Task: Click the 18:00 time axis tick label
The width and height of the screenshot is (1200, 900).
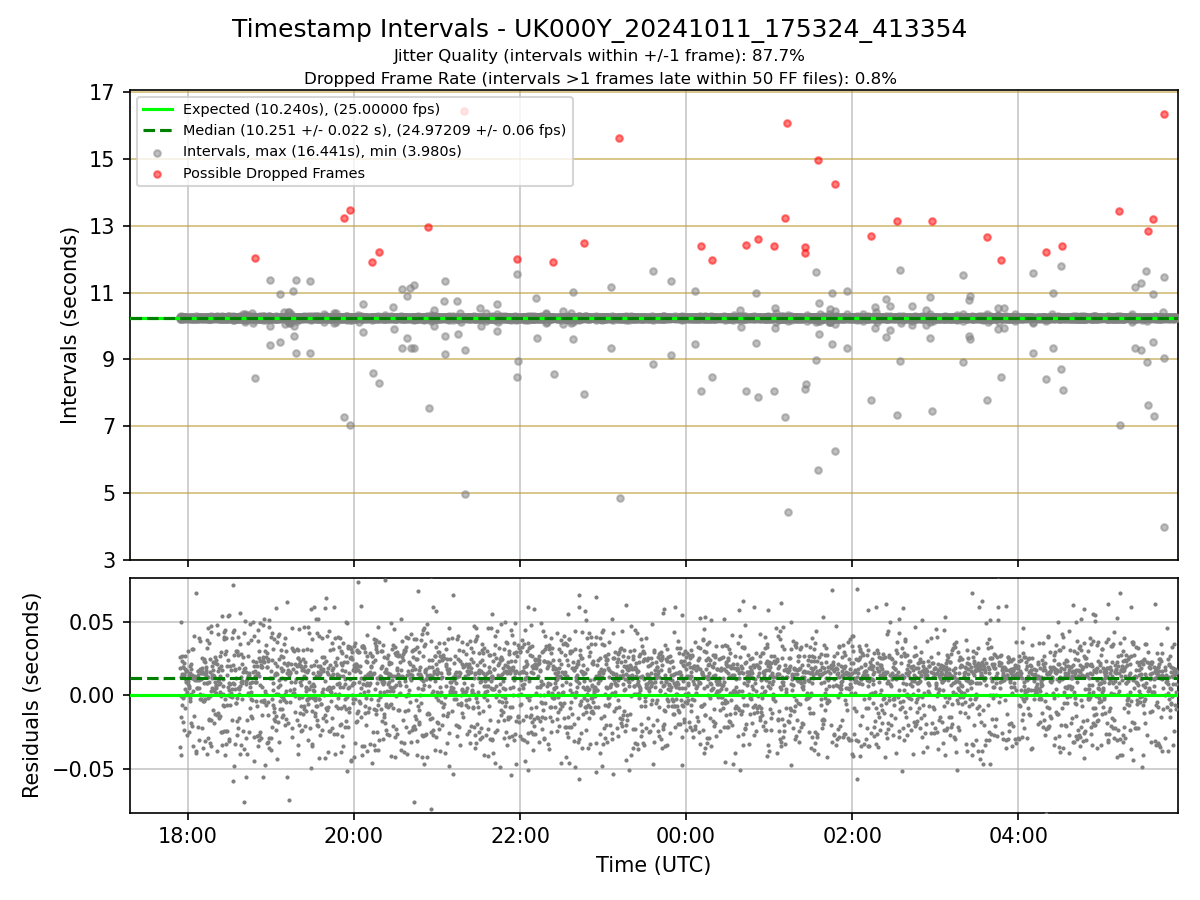Action: tap(187, 833)
